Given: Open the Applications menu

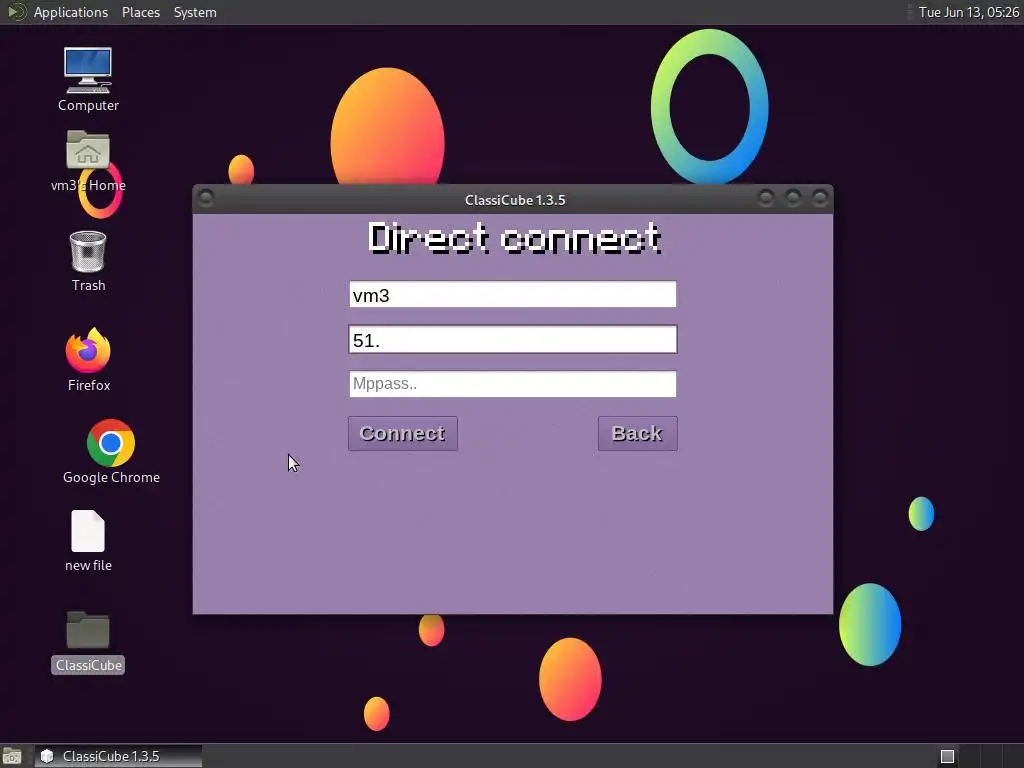Looking at the screenshot, I should point(71,12).
